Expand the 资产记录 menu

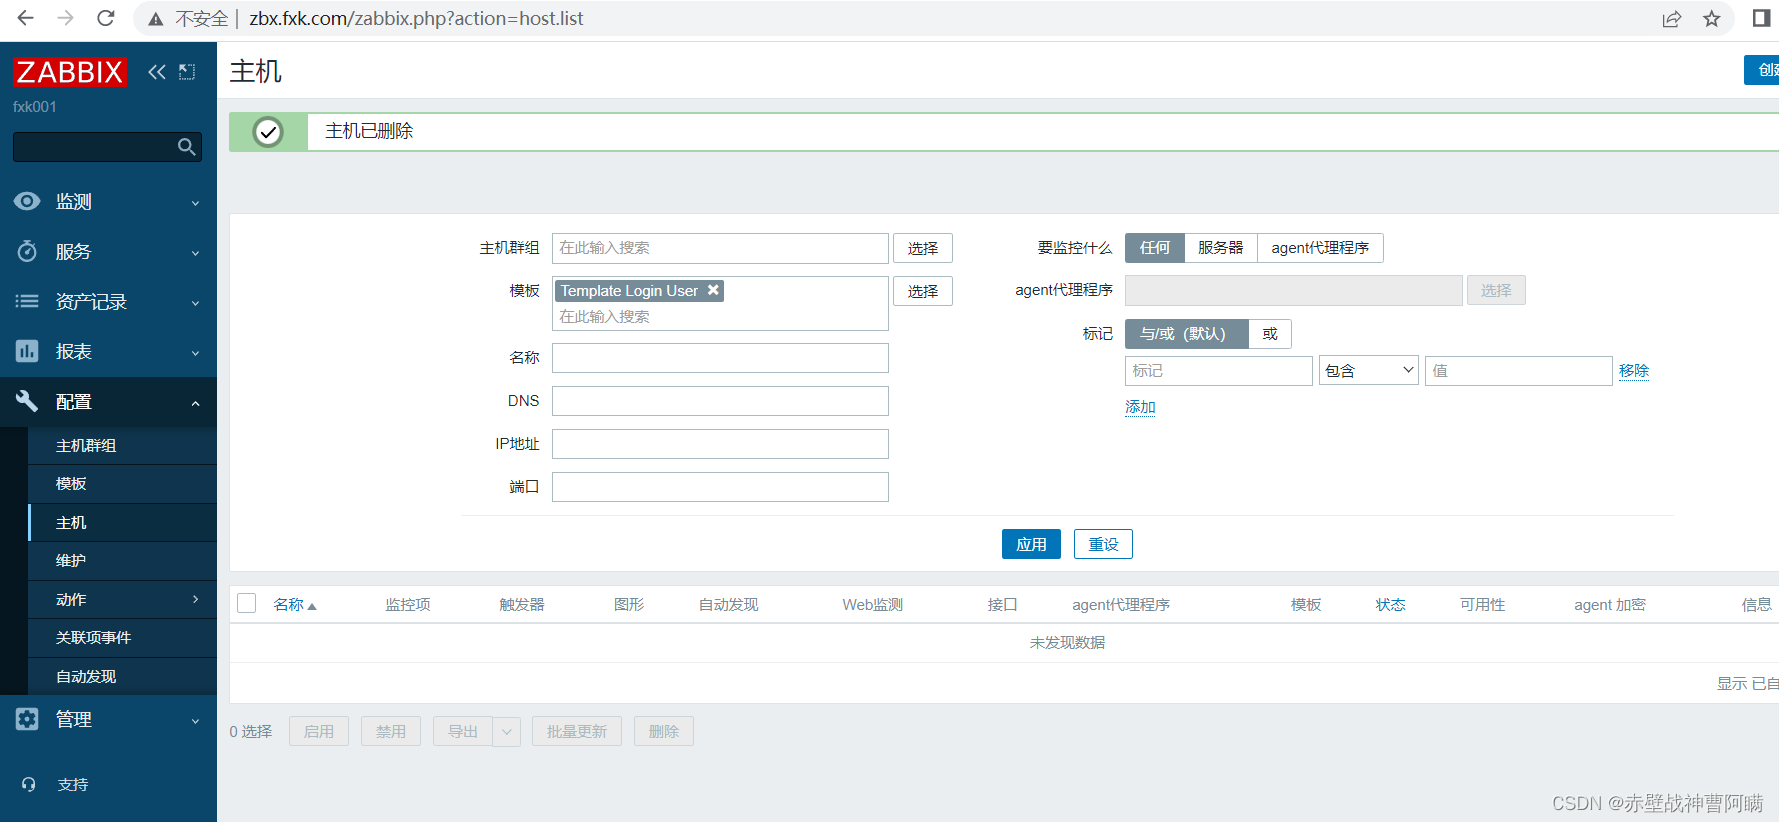[x=196, y=303]
